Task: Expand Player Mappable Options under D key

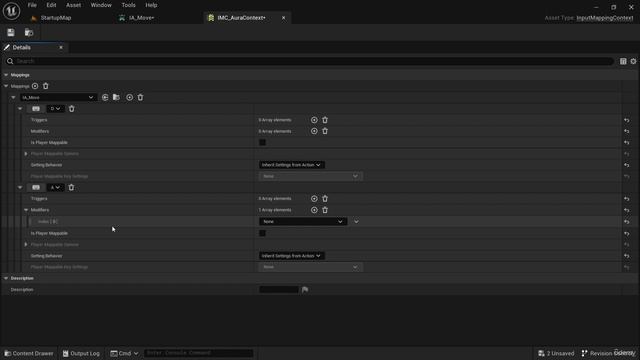Action: [26, 154]
